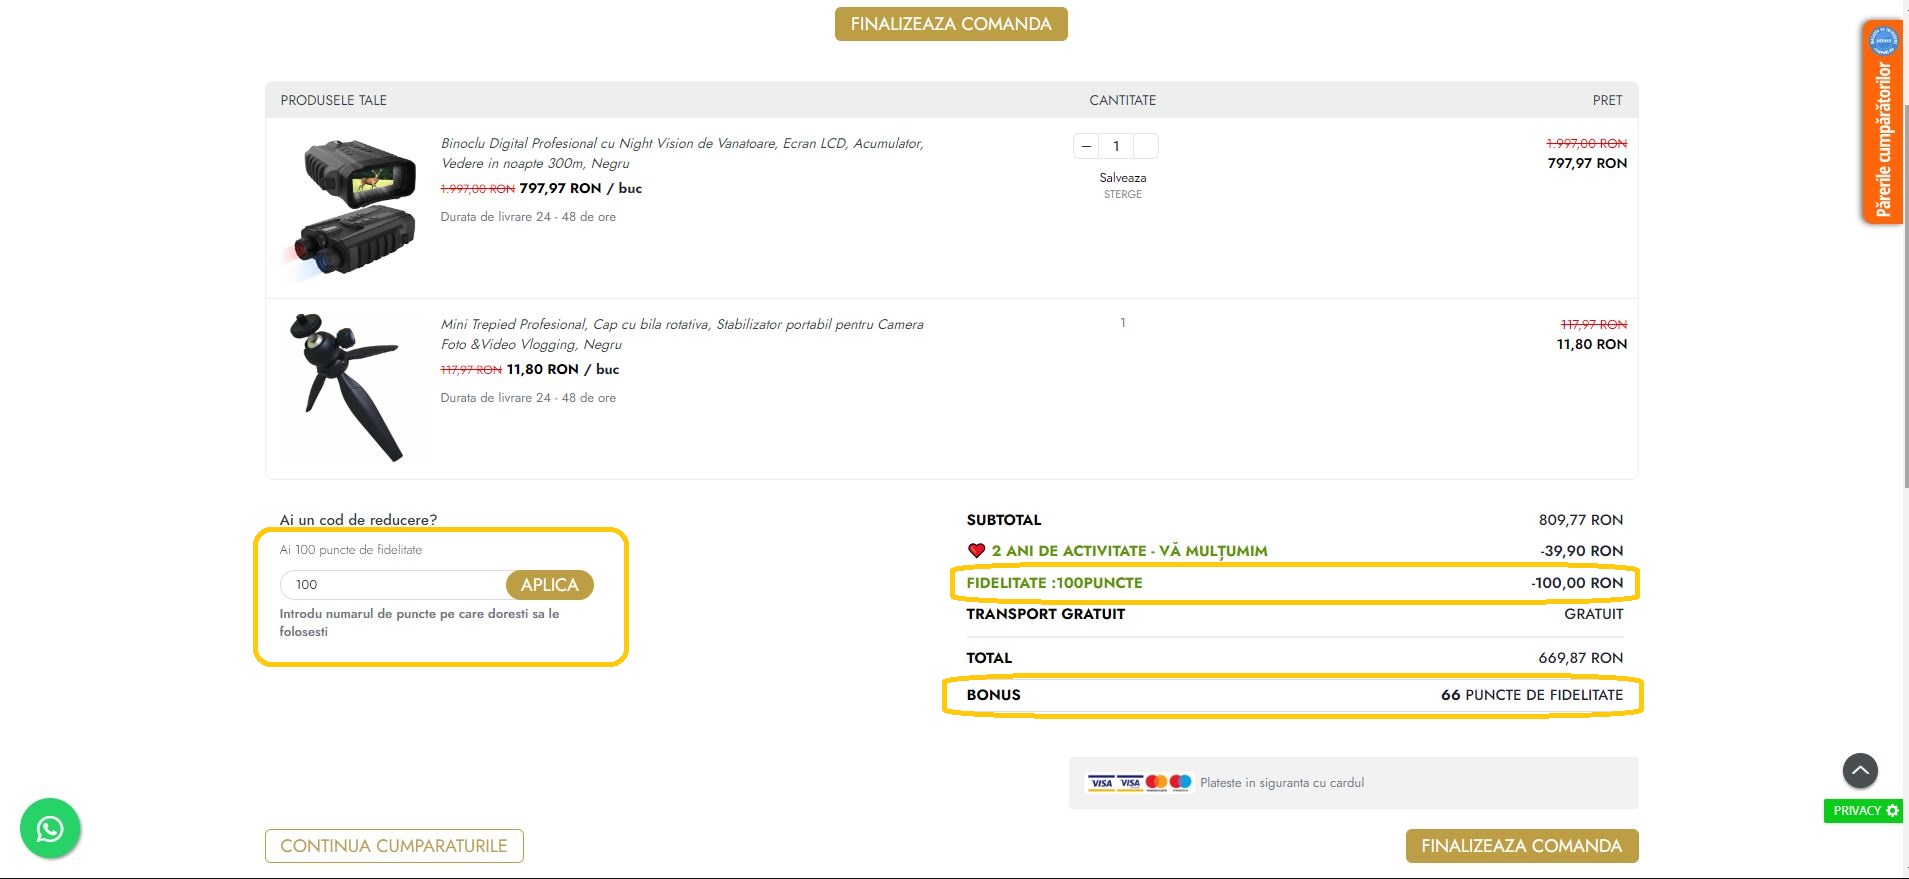The height and width of the screenshot is (879, 1909).
Task: Apply loyalty points with Aplica button
Action: pos(549,585)
